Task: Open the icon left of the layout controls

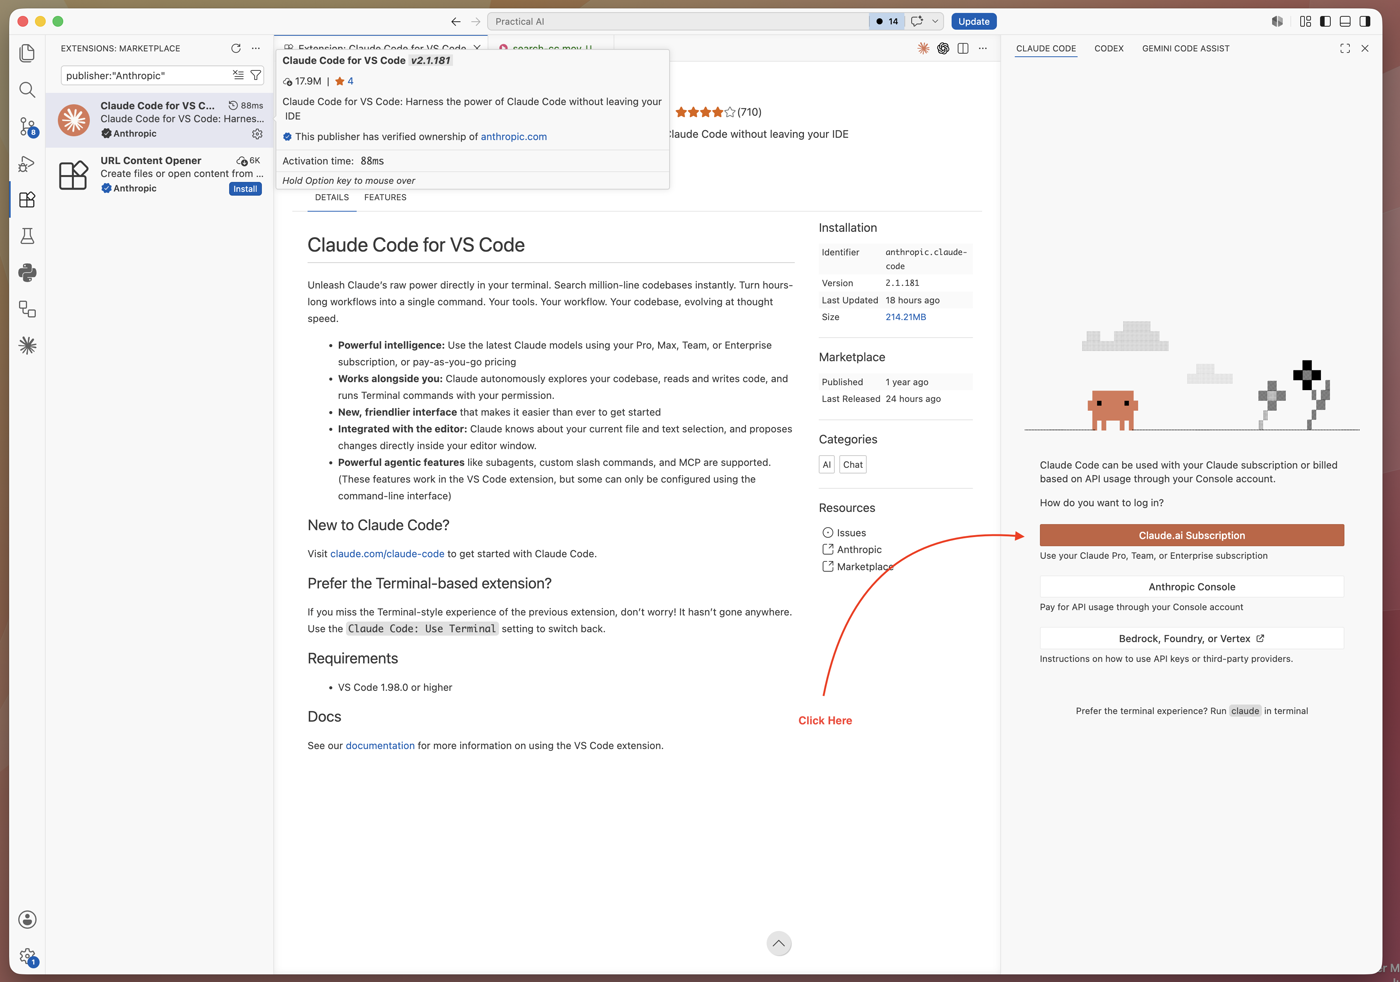Action: coord(1278,21)
